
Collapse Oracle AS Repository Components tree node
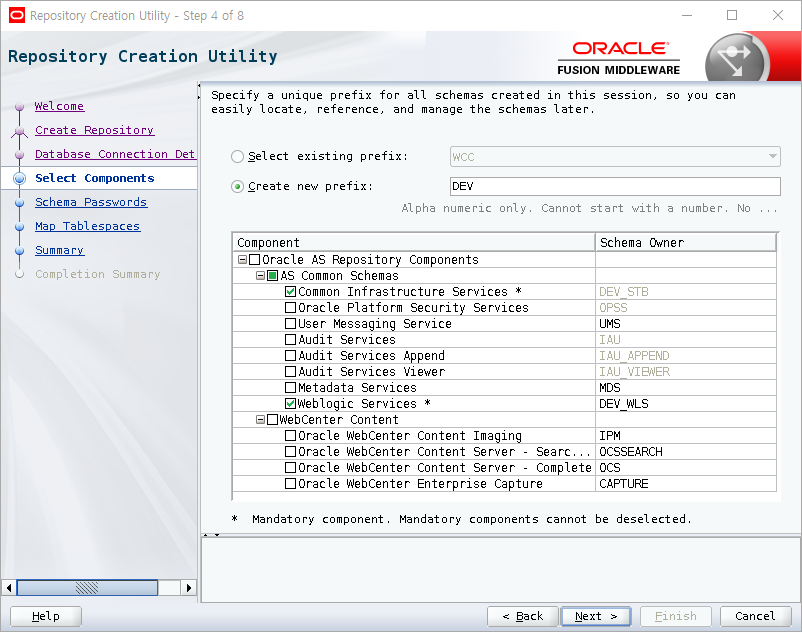tap(242, 260)
